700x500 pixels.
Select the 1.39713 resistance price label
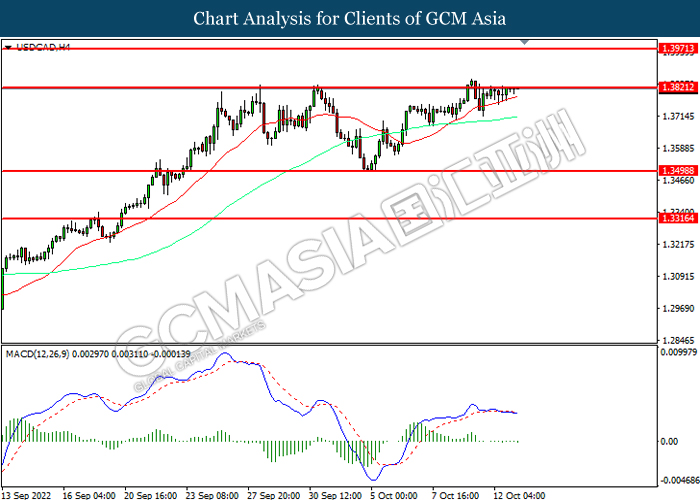coord(678,48)
